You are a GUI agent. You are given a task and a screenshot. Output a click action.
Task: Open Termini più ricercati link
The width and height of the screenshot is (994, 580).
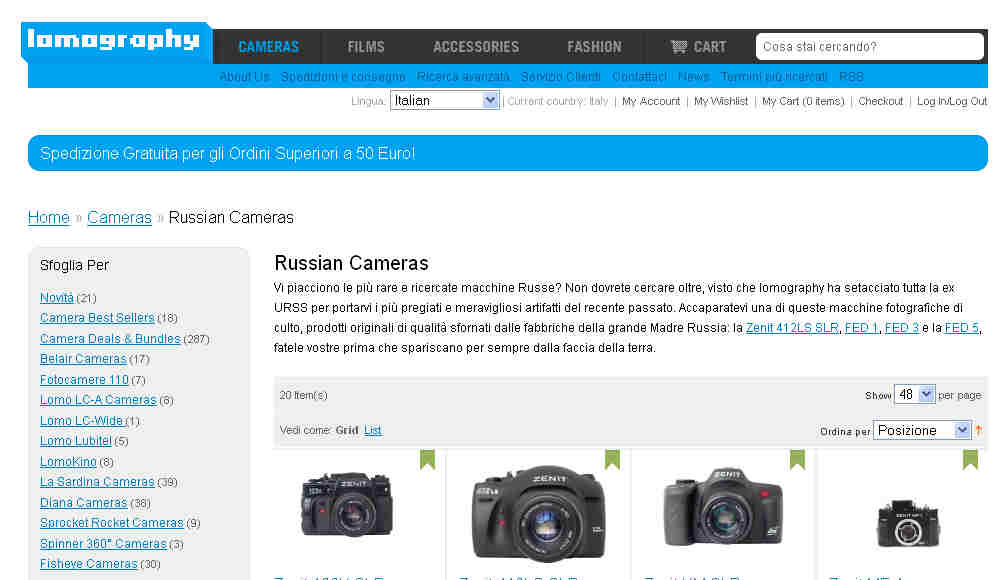(774, 77)
